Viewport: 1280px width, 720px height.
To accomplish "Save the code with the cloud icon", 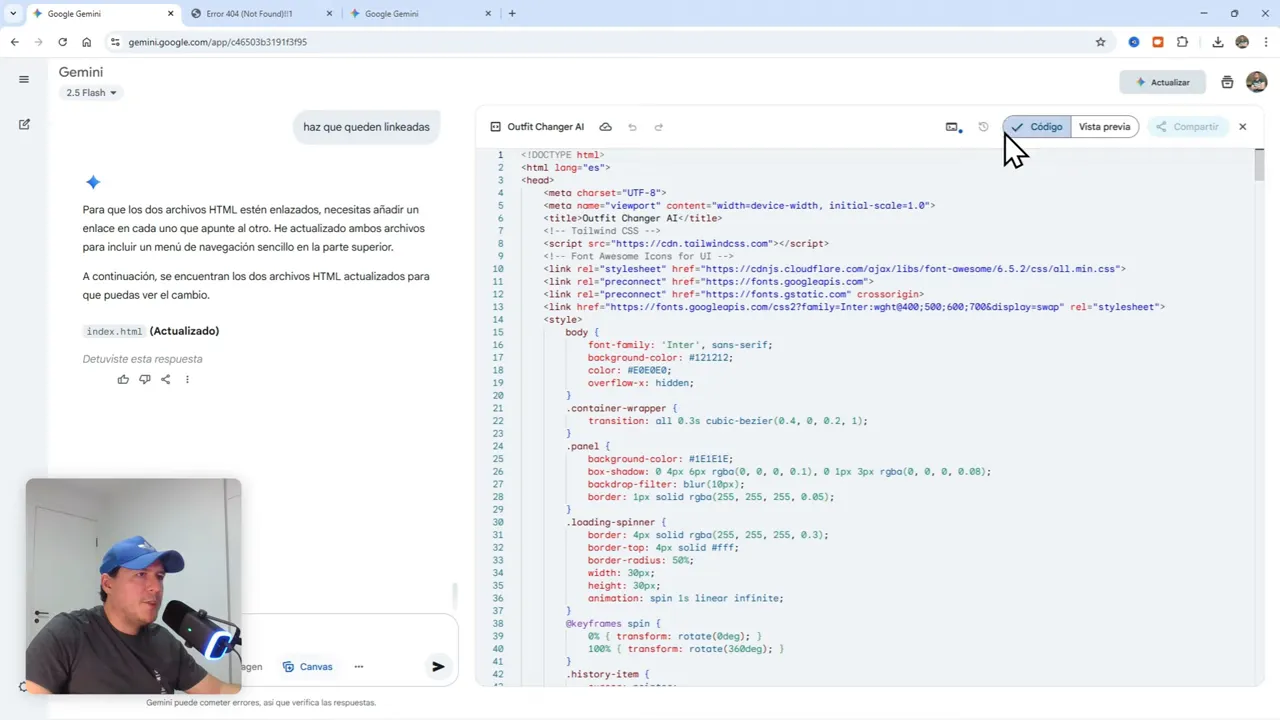I will tap(605, 127).
